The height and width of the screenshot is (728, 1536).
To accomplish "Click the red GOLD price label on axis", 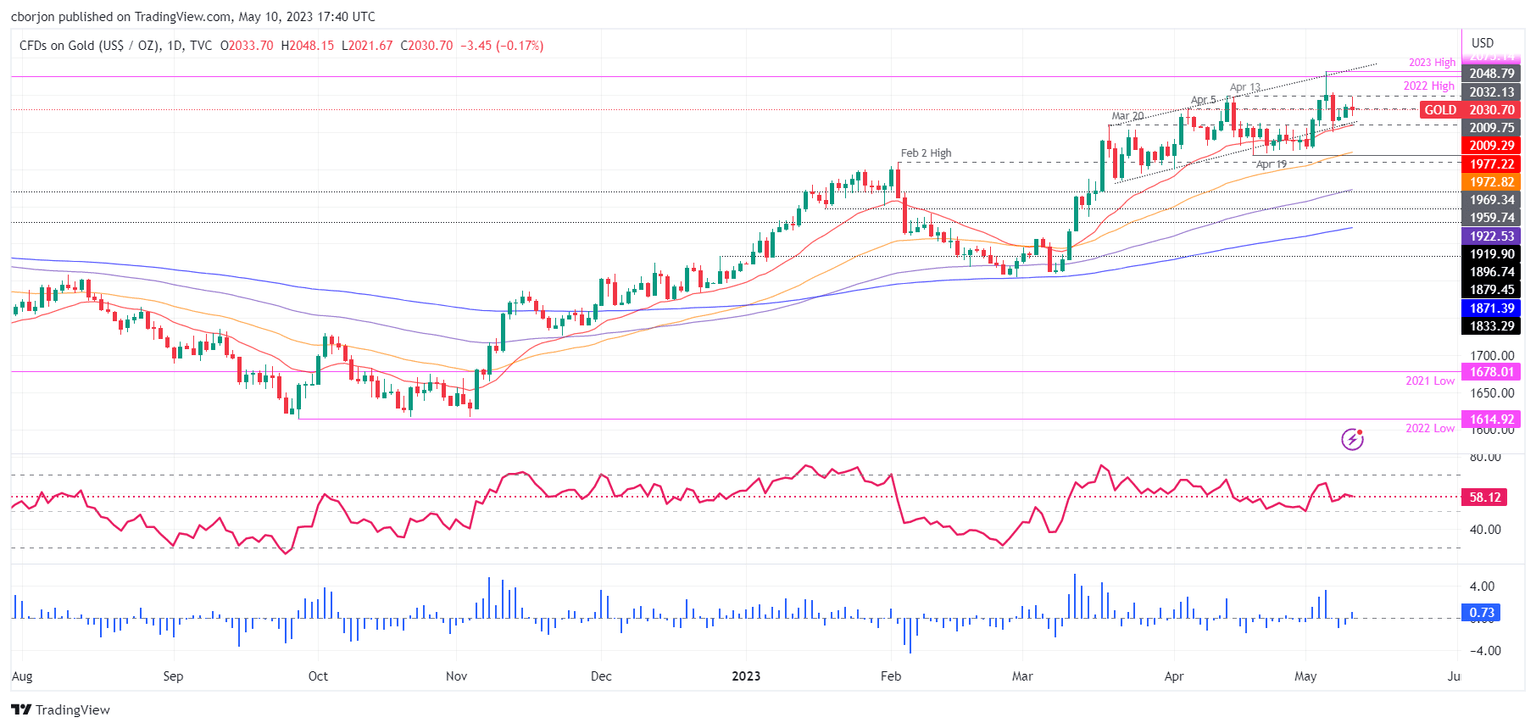I will (1440, 110).
